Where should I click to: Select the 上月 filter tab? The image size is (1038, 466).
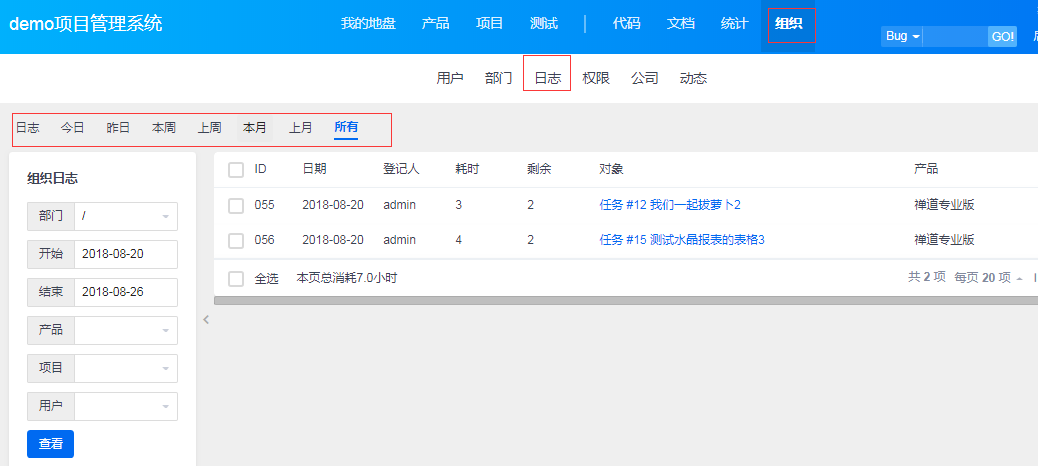pos(301,128)
